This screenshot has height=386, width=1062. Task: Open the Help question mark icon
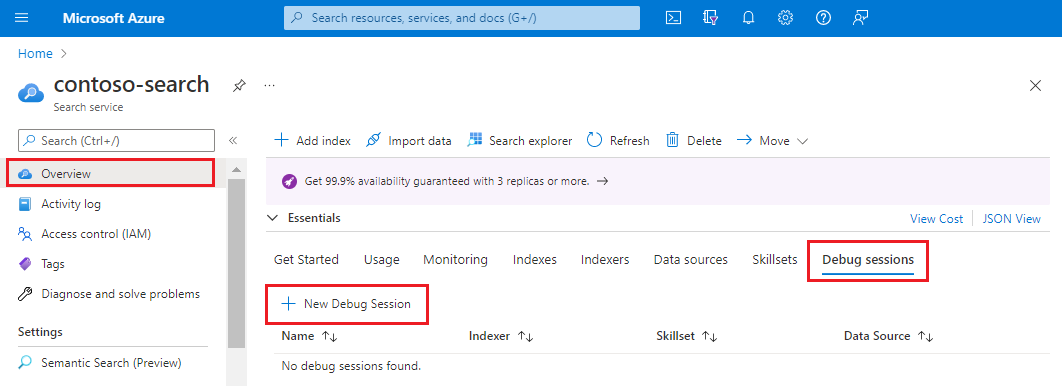pyautogui.click(x=823, y=18)
